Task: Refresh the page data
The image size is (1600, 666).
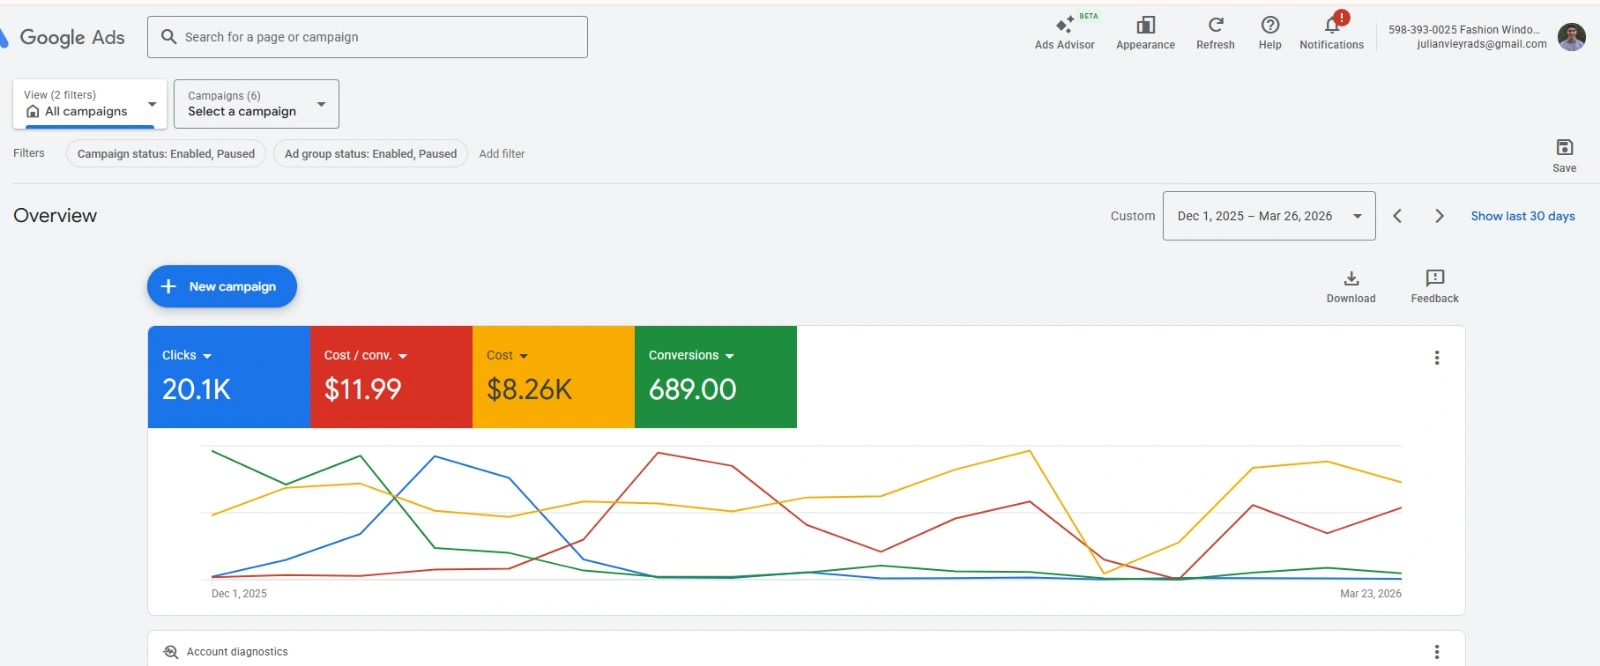Action: click(x=1215, y=31)
